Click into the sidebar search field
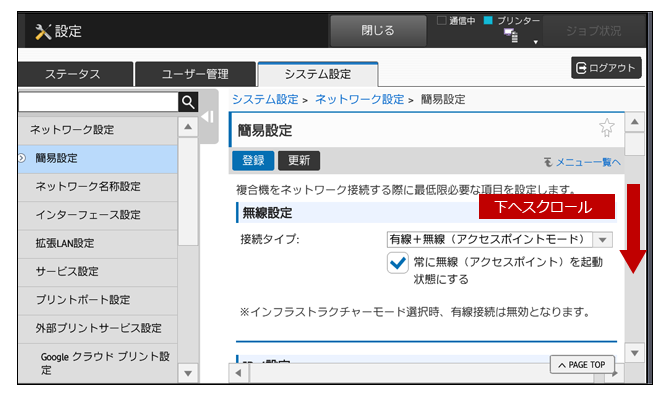This screenshot has height=396, width=670. pyautogui.click(x=98, y=102)
